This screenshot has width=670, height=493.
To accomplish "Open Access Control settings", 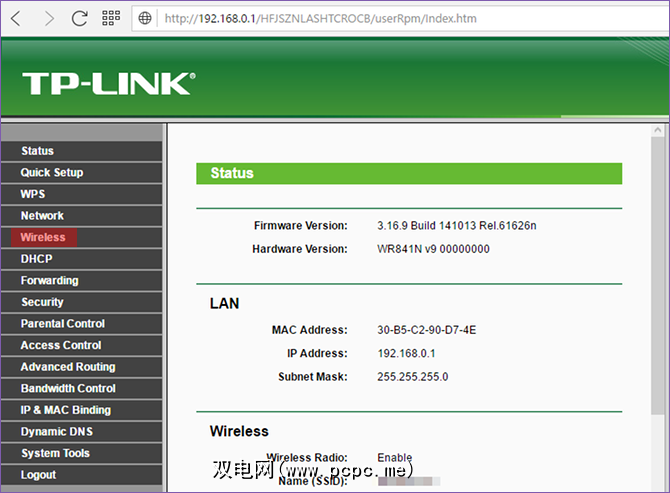I will [81, 345].
